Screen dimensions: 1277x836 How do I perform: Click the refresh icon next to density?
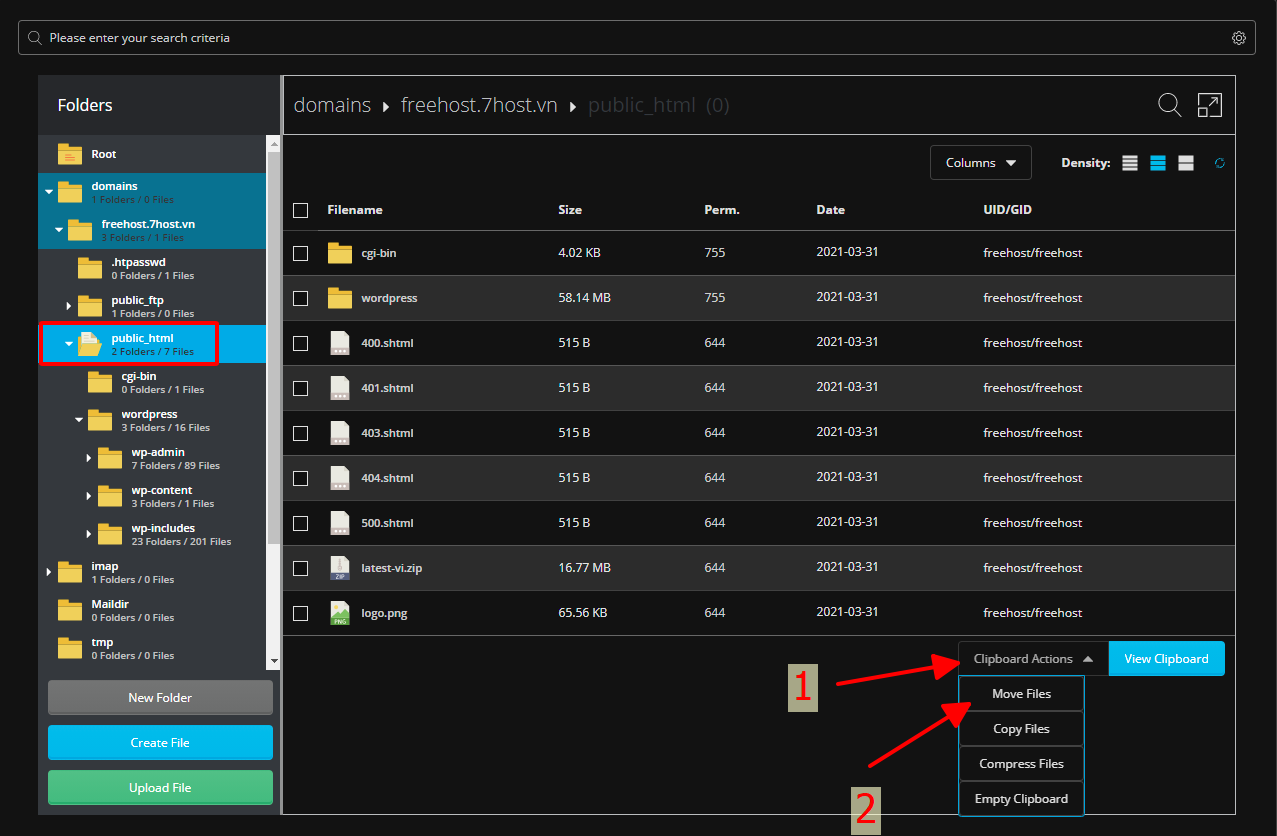point(1220,163)
